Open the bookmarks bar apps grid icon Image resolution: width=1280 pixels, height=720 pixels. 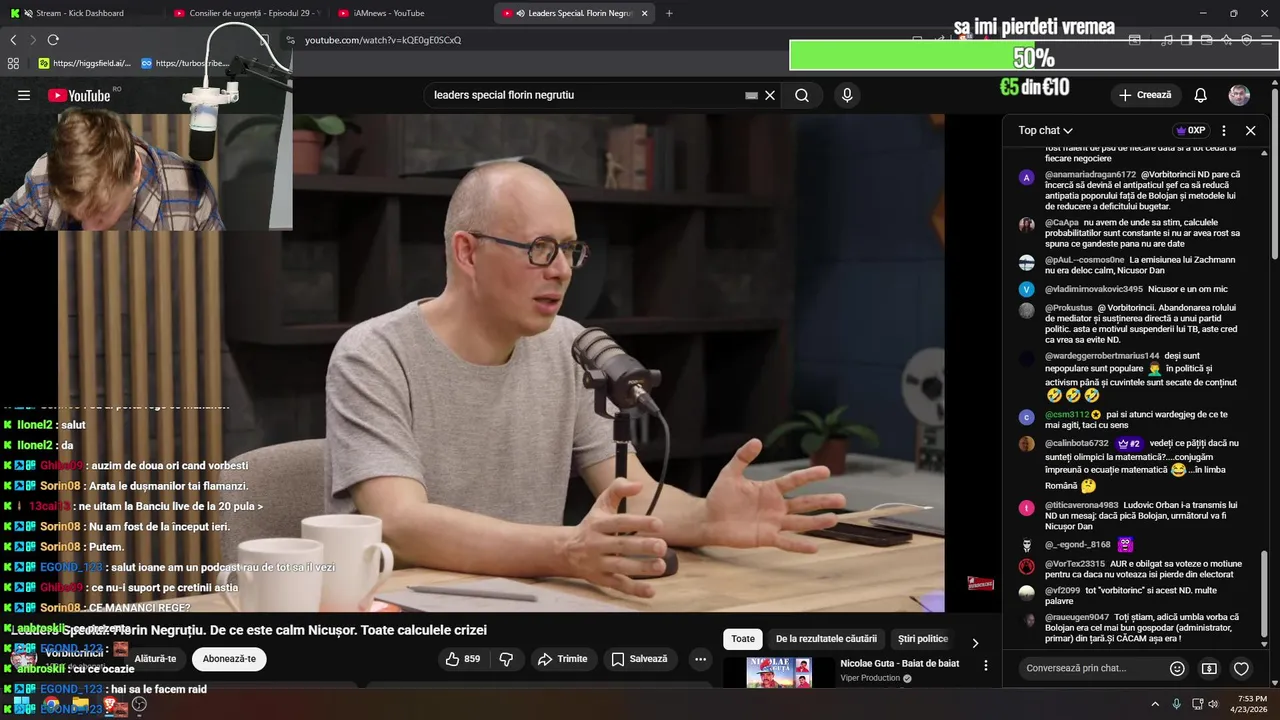13,63
